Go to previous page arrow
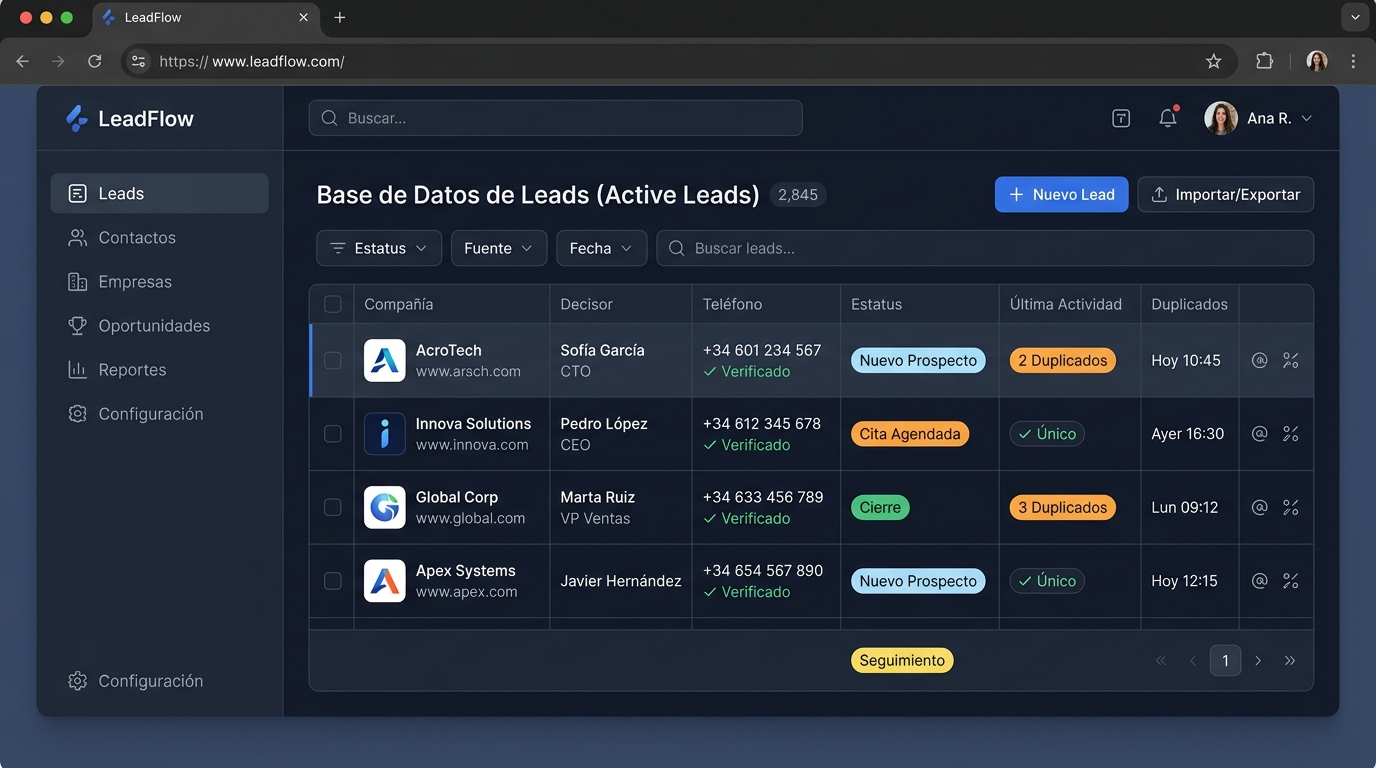1376x768 pixels. tap(1193, 660)
